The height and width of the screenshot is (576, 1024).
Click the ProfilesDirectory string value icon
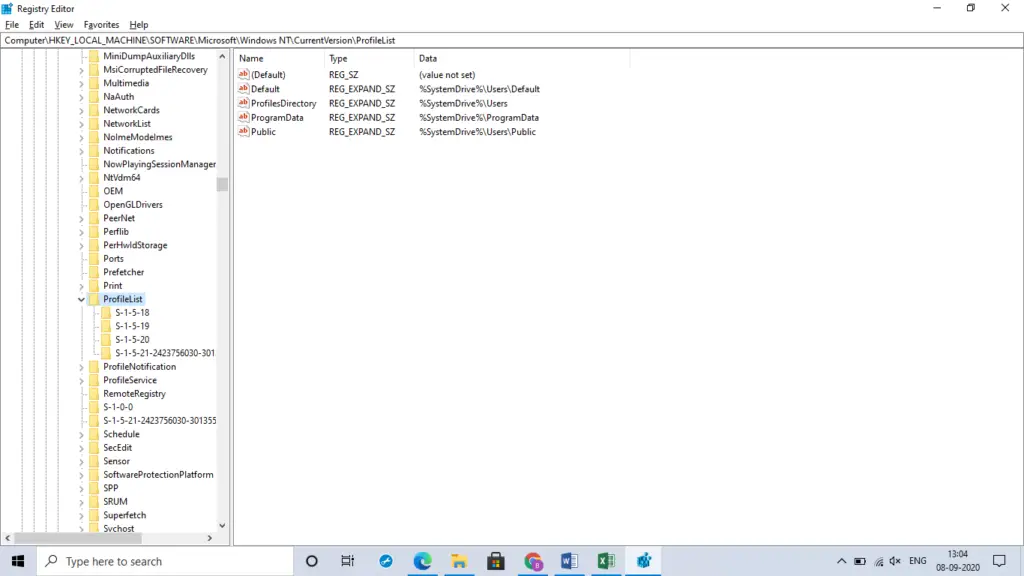(x=244, y=103)
